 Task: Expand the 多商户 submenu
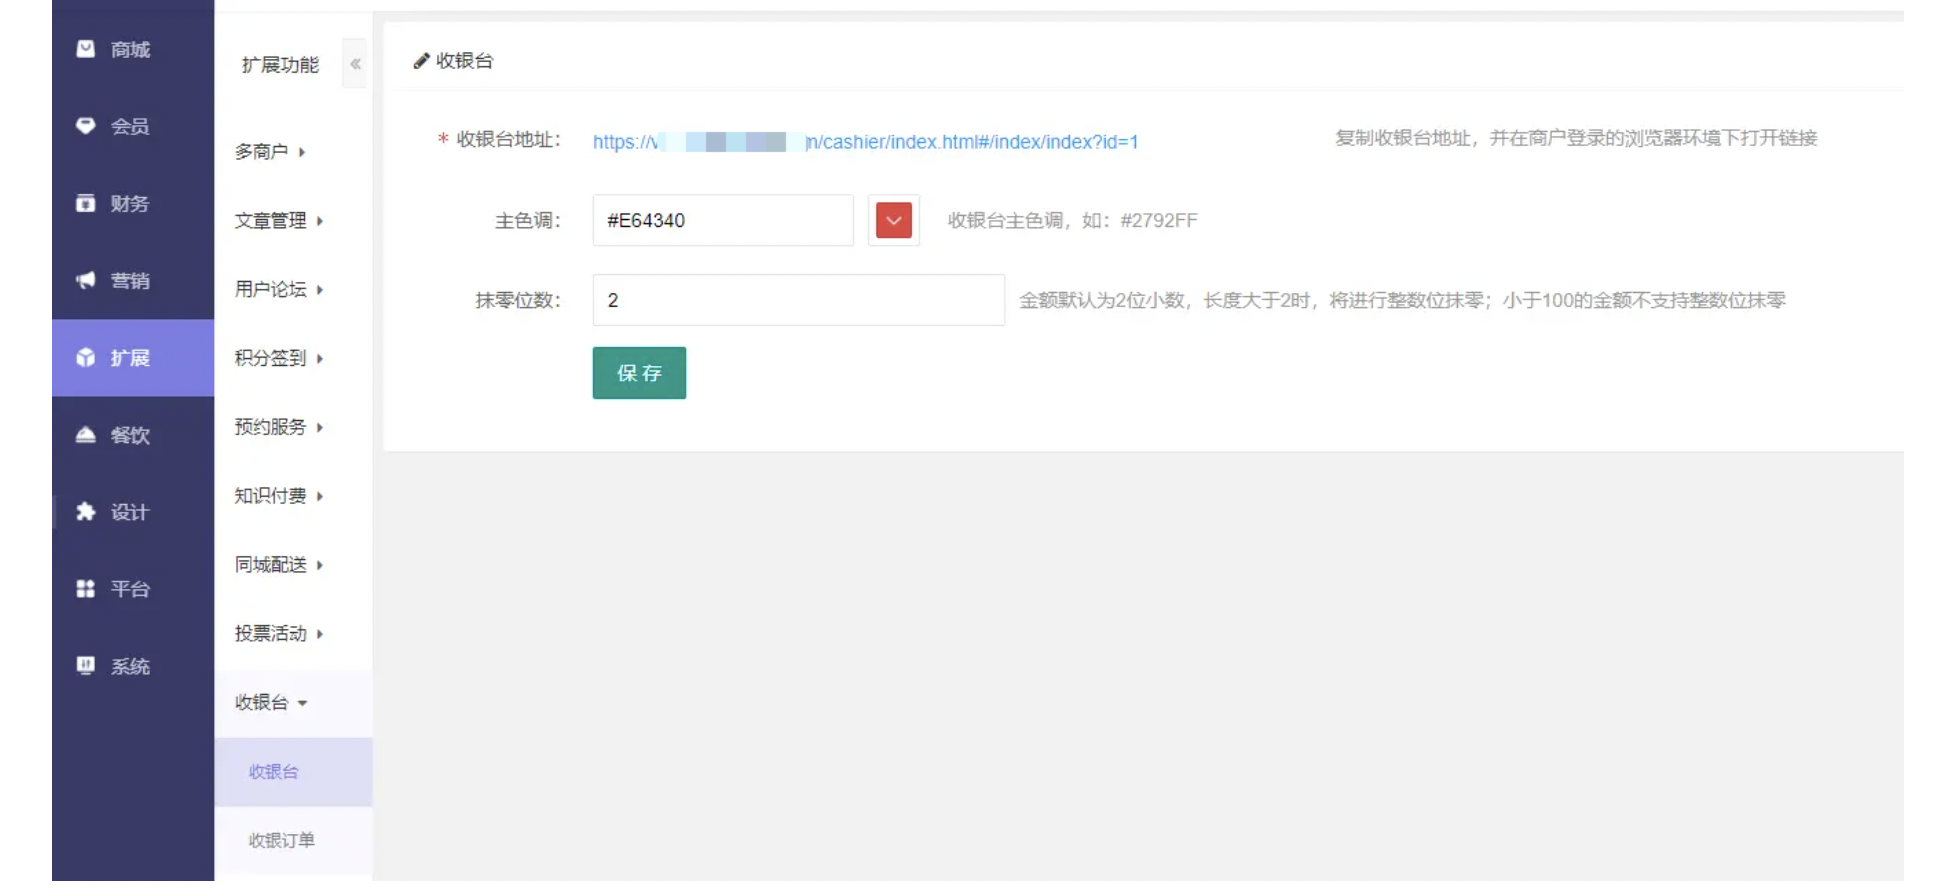tap(270, 151)
